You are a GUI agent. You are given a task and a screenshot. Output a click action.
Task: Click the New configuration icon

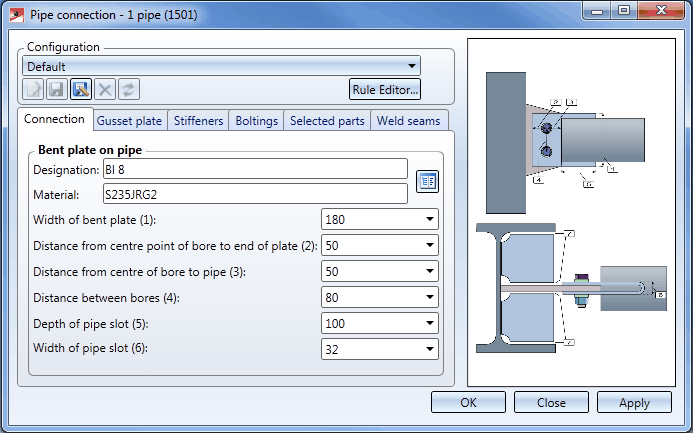pyautogui.click(x=33, y=89)
